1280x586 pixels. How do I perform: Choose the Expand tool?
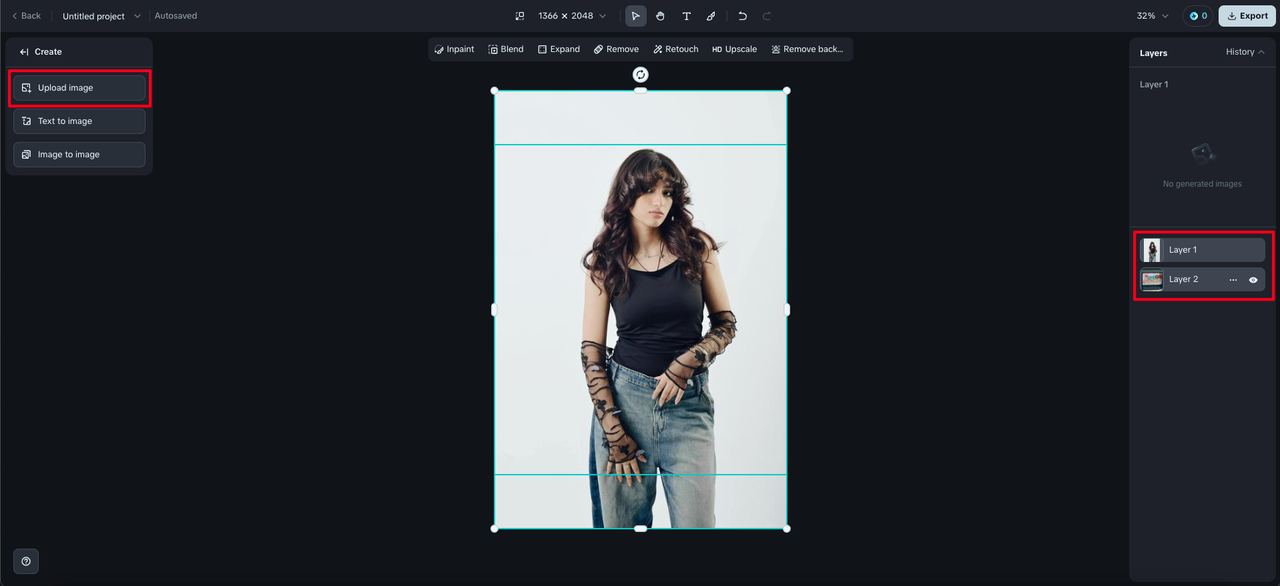click(559, 49)
